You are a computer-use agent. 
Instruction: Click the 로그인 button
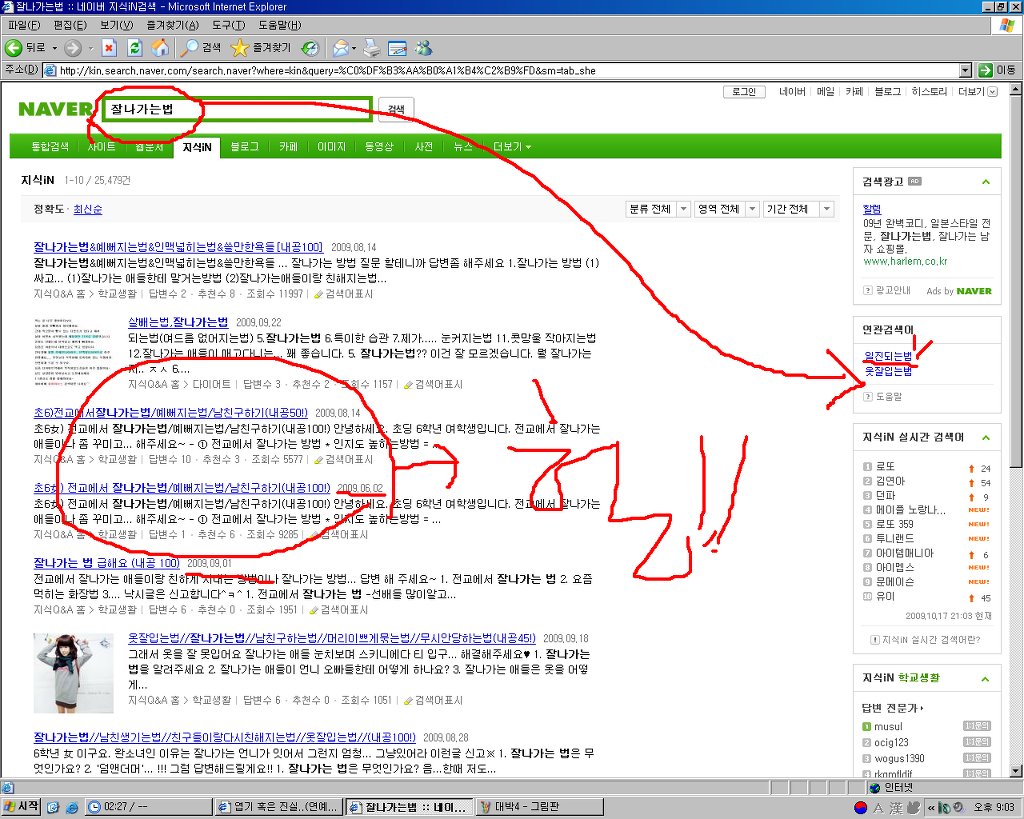click(x=744, y=91)
